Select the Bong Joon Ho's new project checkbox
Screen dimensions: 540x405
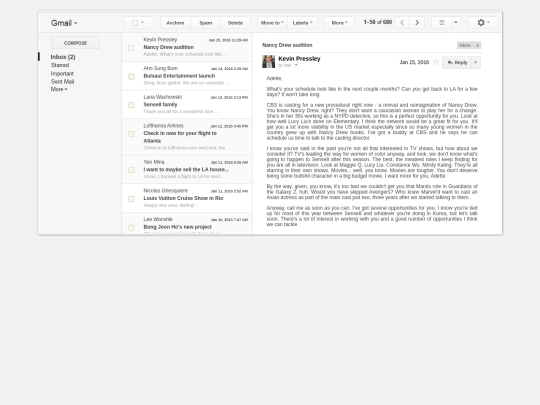[x=131, y=228]
